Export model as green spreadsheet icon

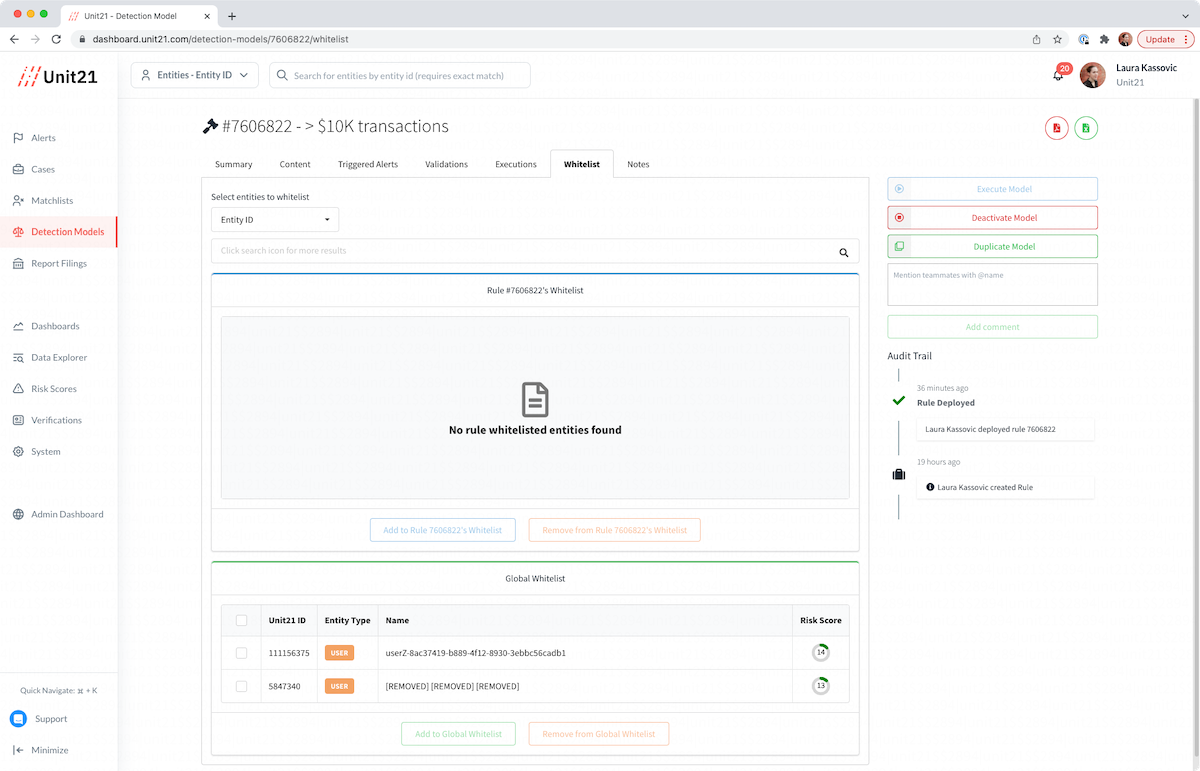pos(1086,128)
